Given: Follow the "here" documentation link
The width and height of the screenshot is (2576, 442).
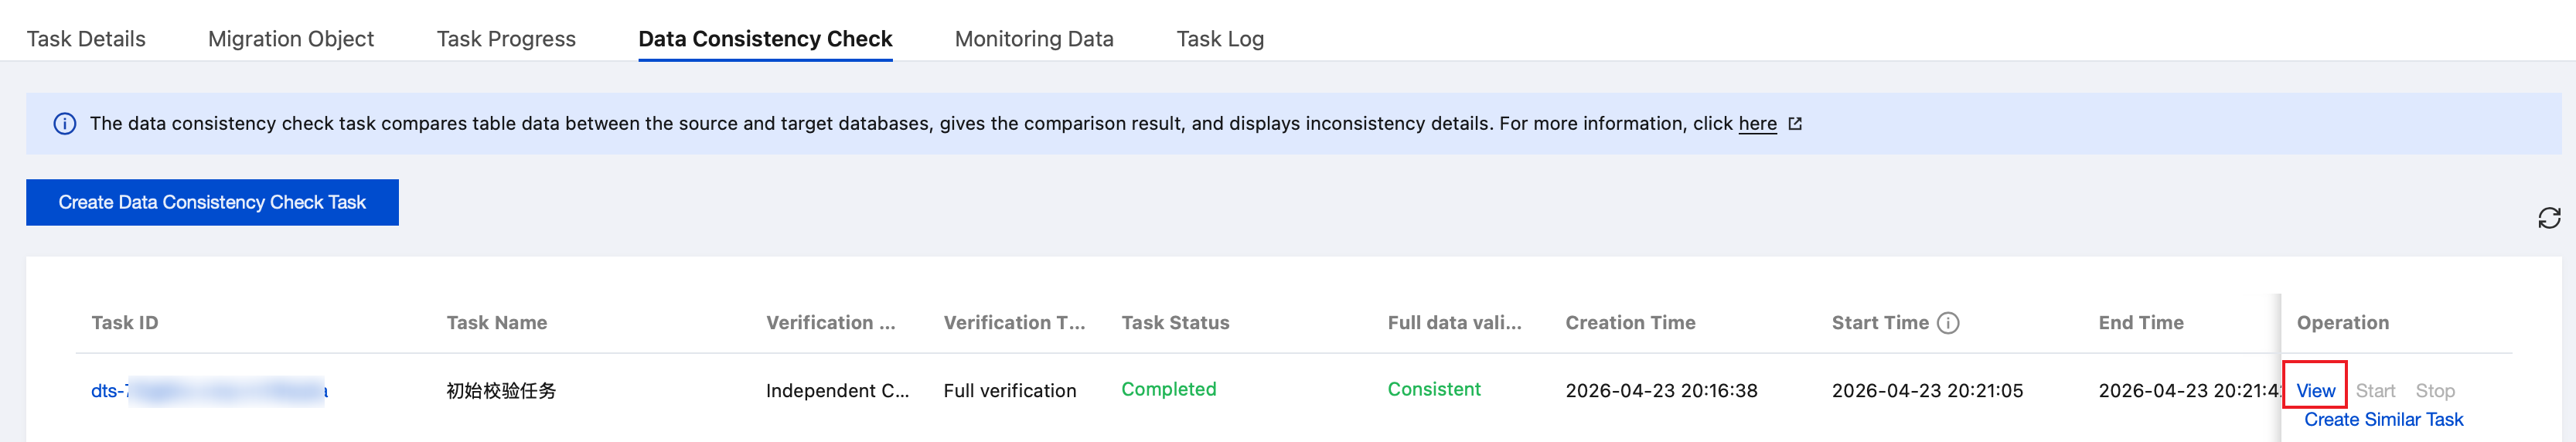Looking at the screenshot, I should coord(1757,124).
